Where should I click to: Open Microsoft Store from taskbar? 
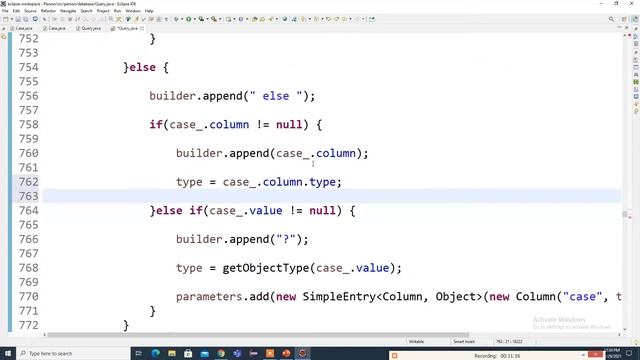pyautogui.click(x=188, y=353)
